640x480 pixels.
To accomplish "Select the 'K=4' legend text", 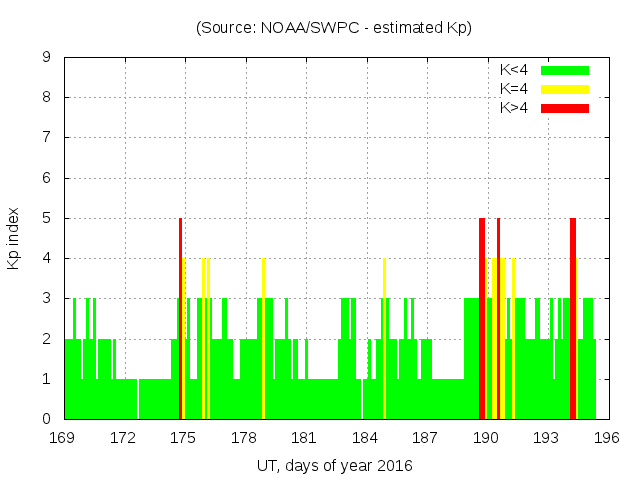I will click(514, 89).
